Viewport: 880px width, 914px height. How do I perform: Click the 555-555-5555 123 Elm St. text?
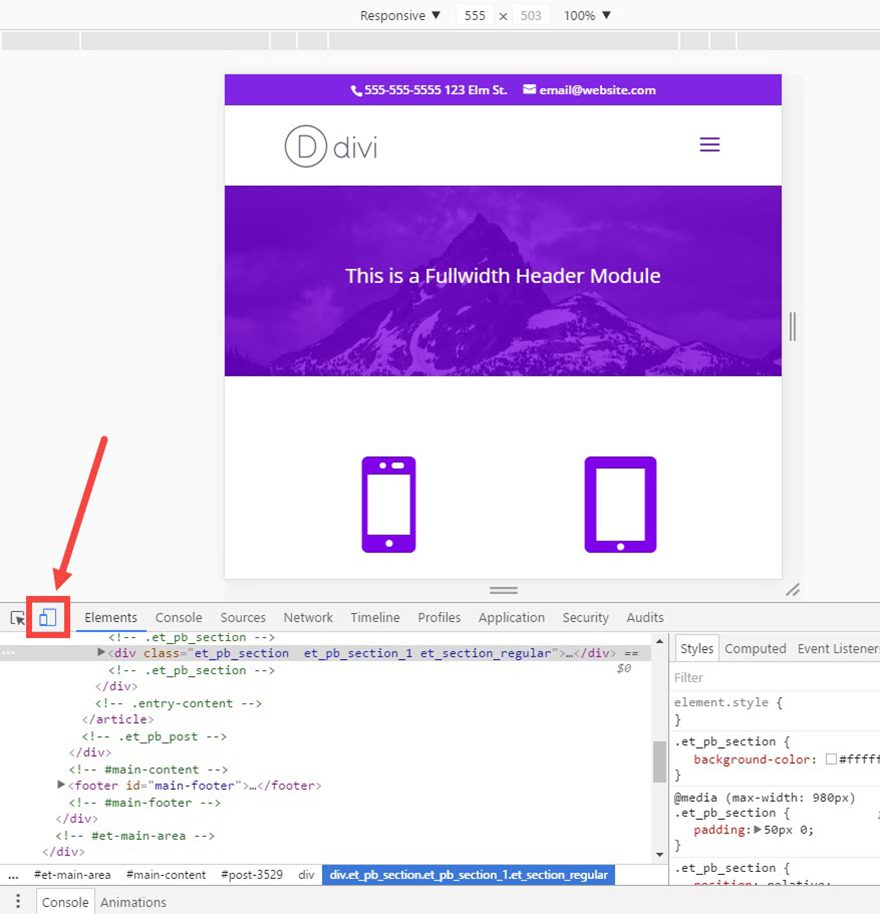(x=435, y=90)
